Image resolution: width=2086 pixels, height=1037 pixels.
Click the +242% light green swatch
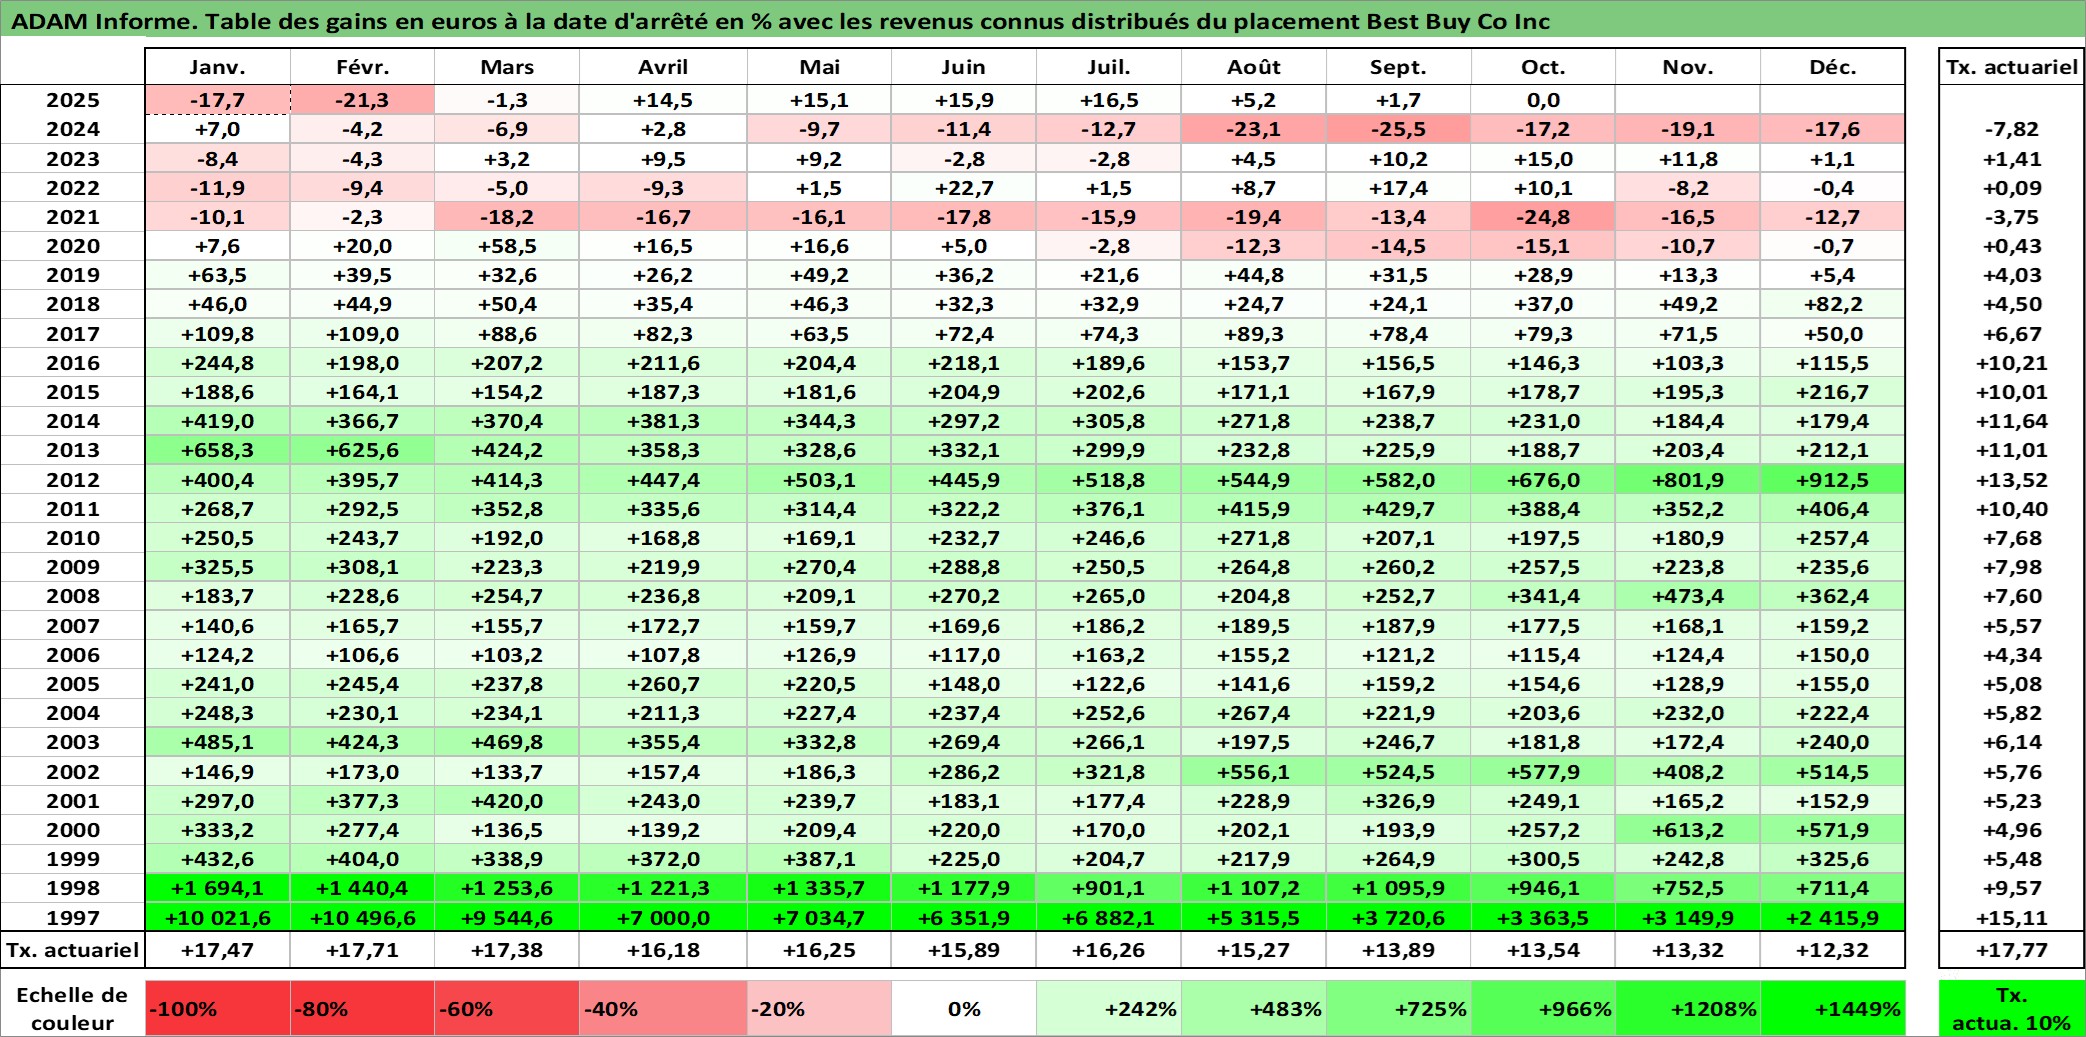click(1109, 1008)
